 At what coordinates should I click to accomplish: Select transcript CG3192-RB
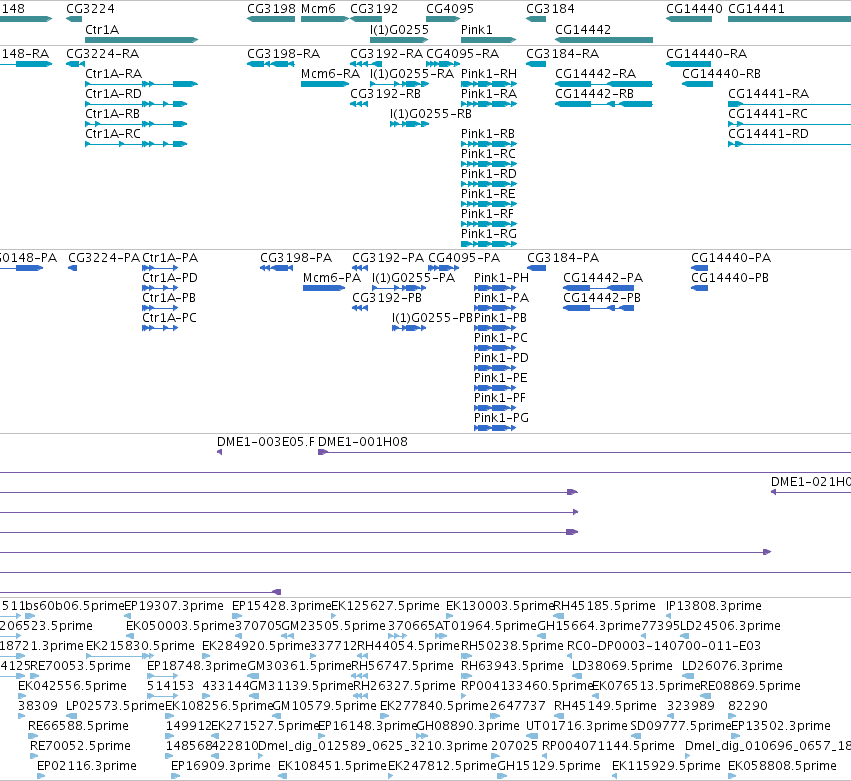359,104
